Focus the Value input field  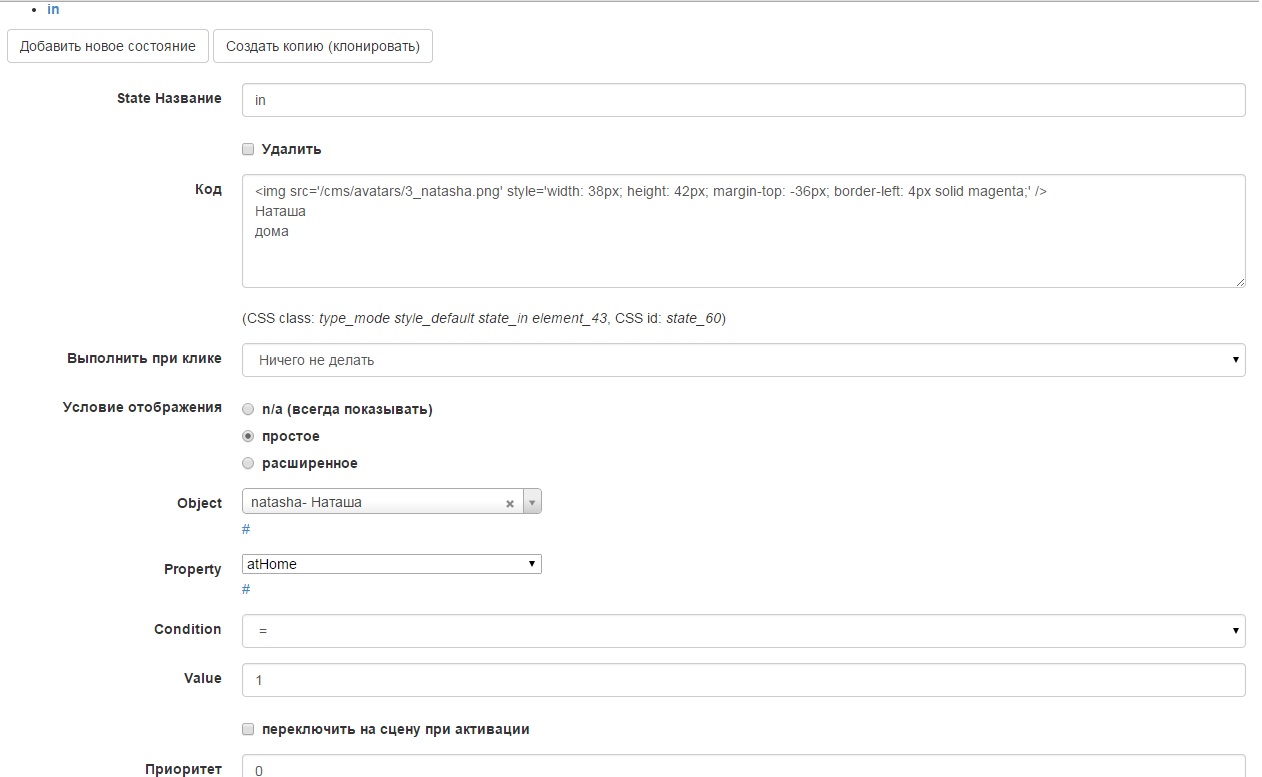[x=743, y=680]
